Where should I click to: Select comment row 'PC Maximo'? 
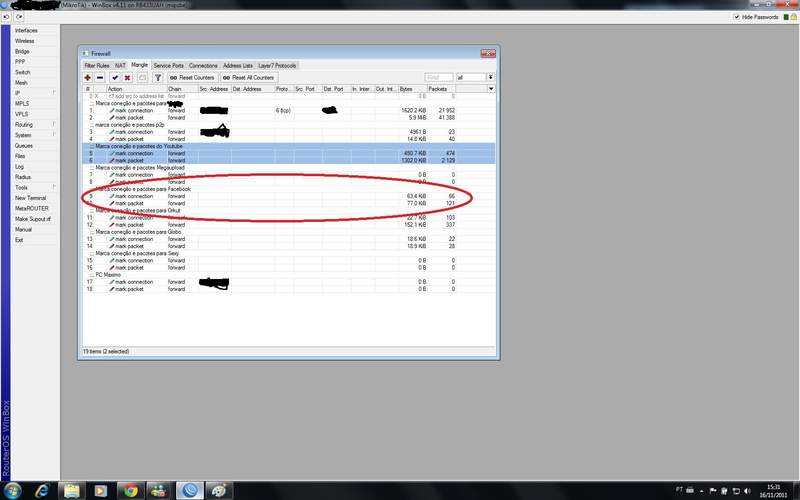[x=289, y=274]
